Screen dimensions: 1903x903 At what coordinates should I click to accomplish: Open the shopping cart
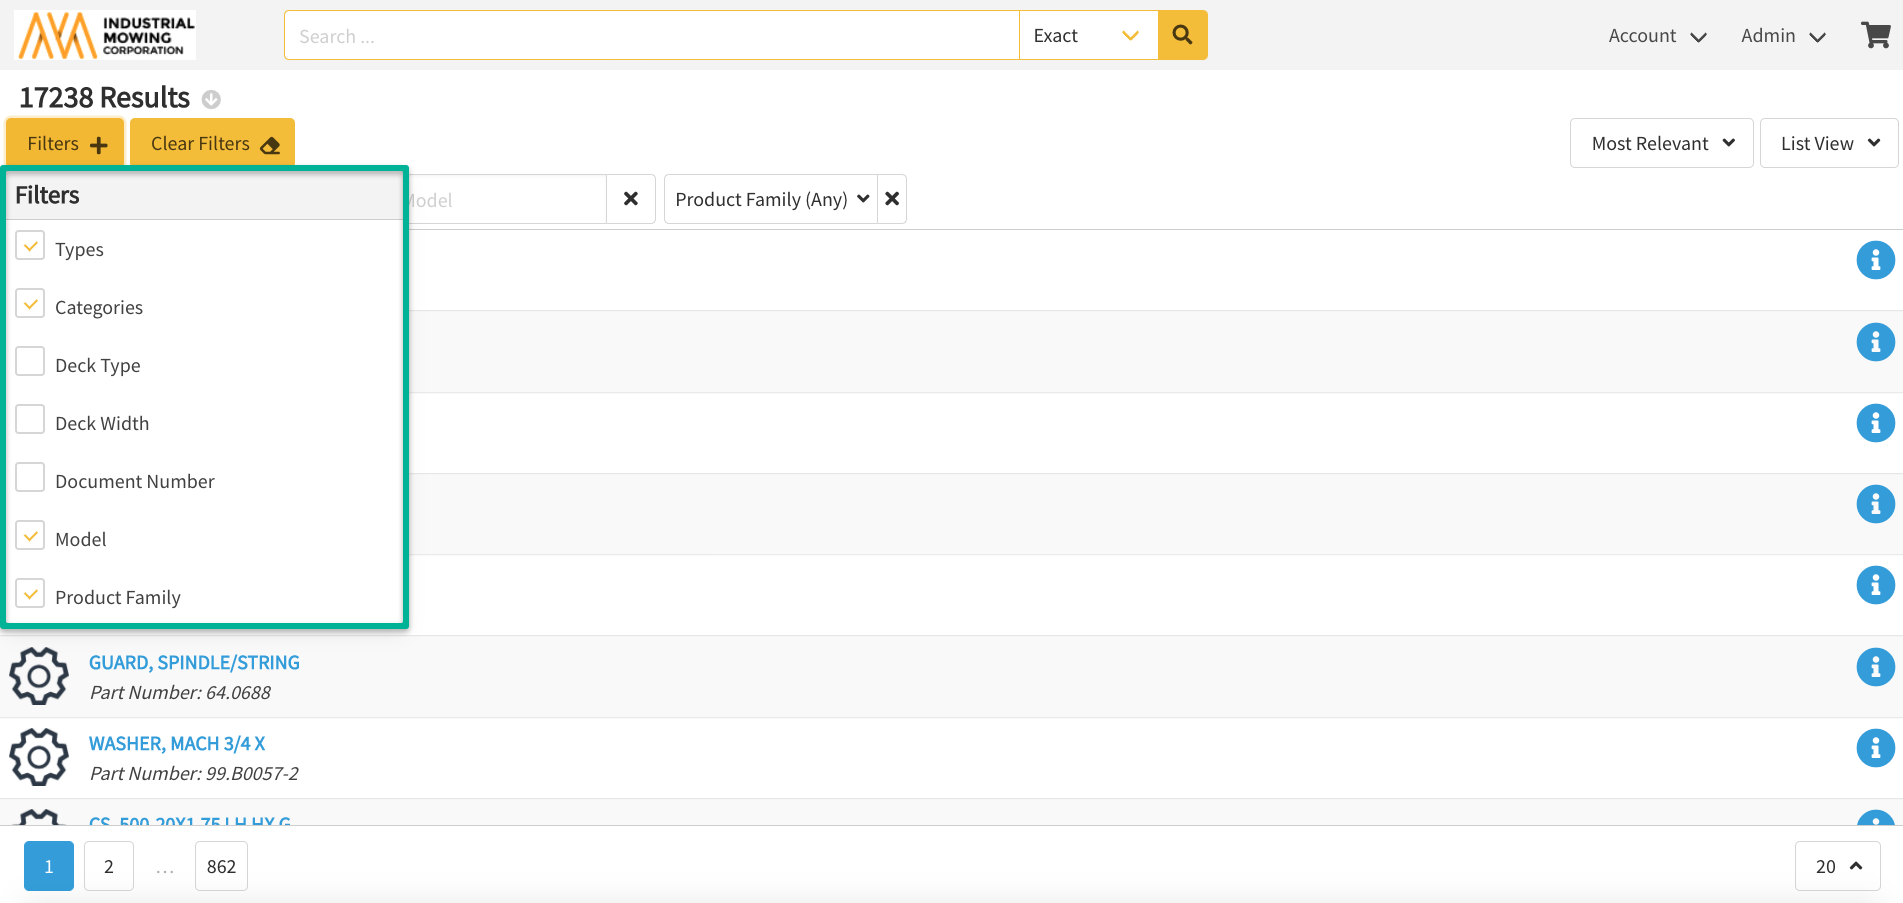(1875, 35)
